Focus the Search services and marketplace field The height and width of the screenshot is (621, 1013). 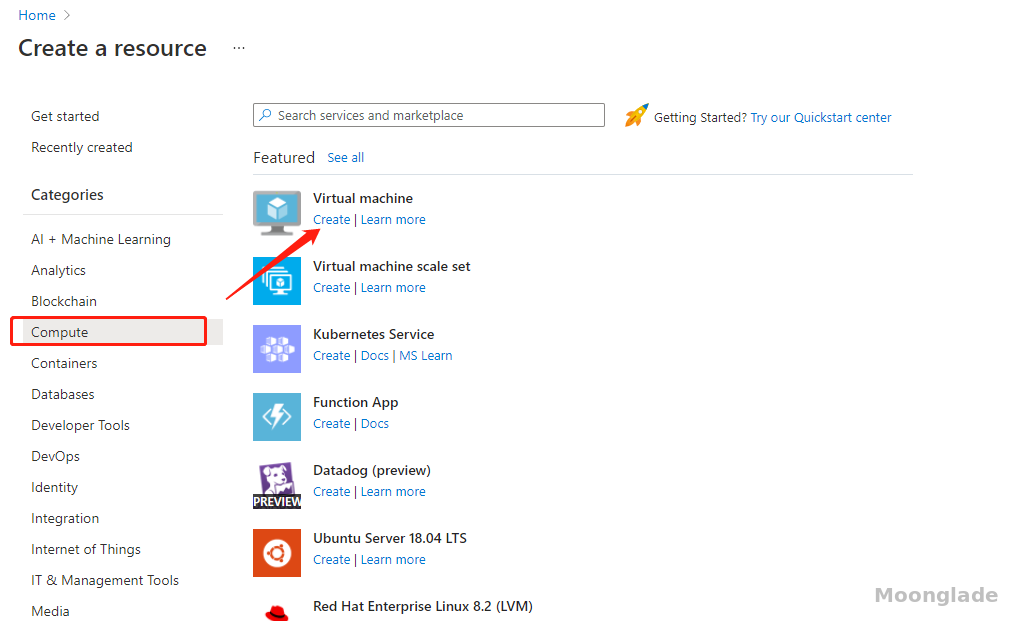[429, 115]
